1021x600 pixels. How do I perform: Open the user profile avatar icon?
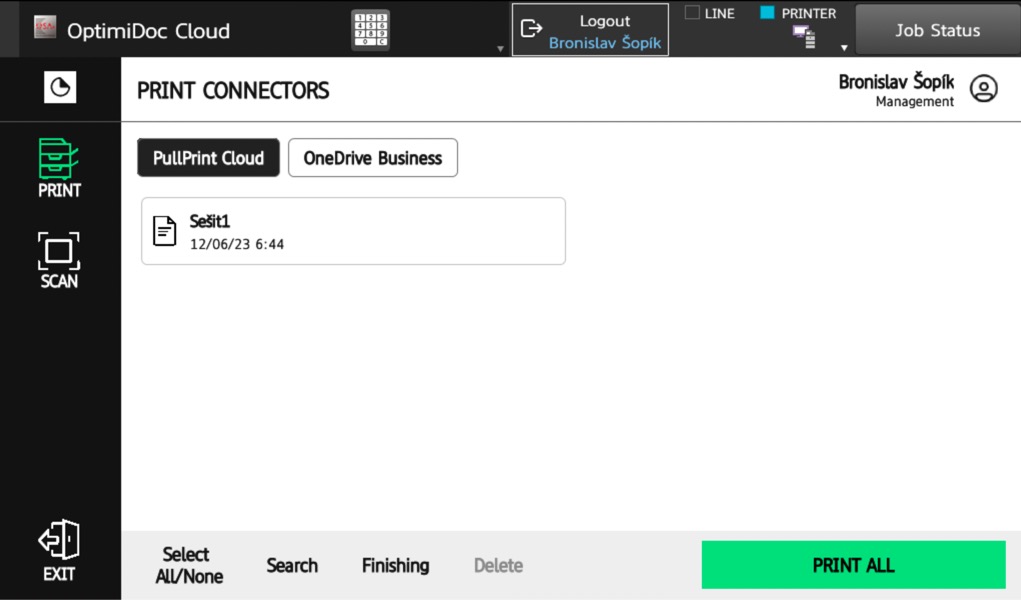(x=984, y=89)
